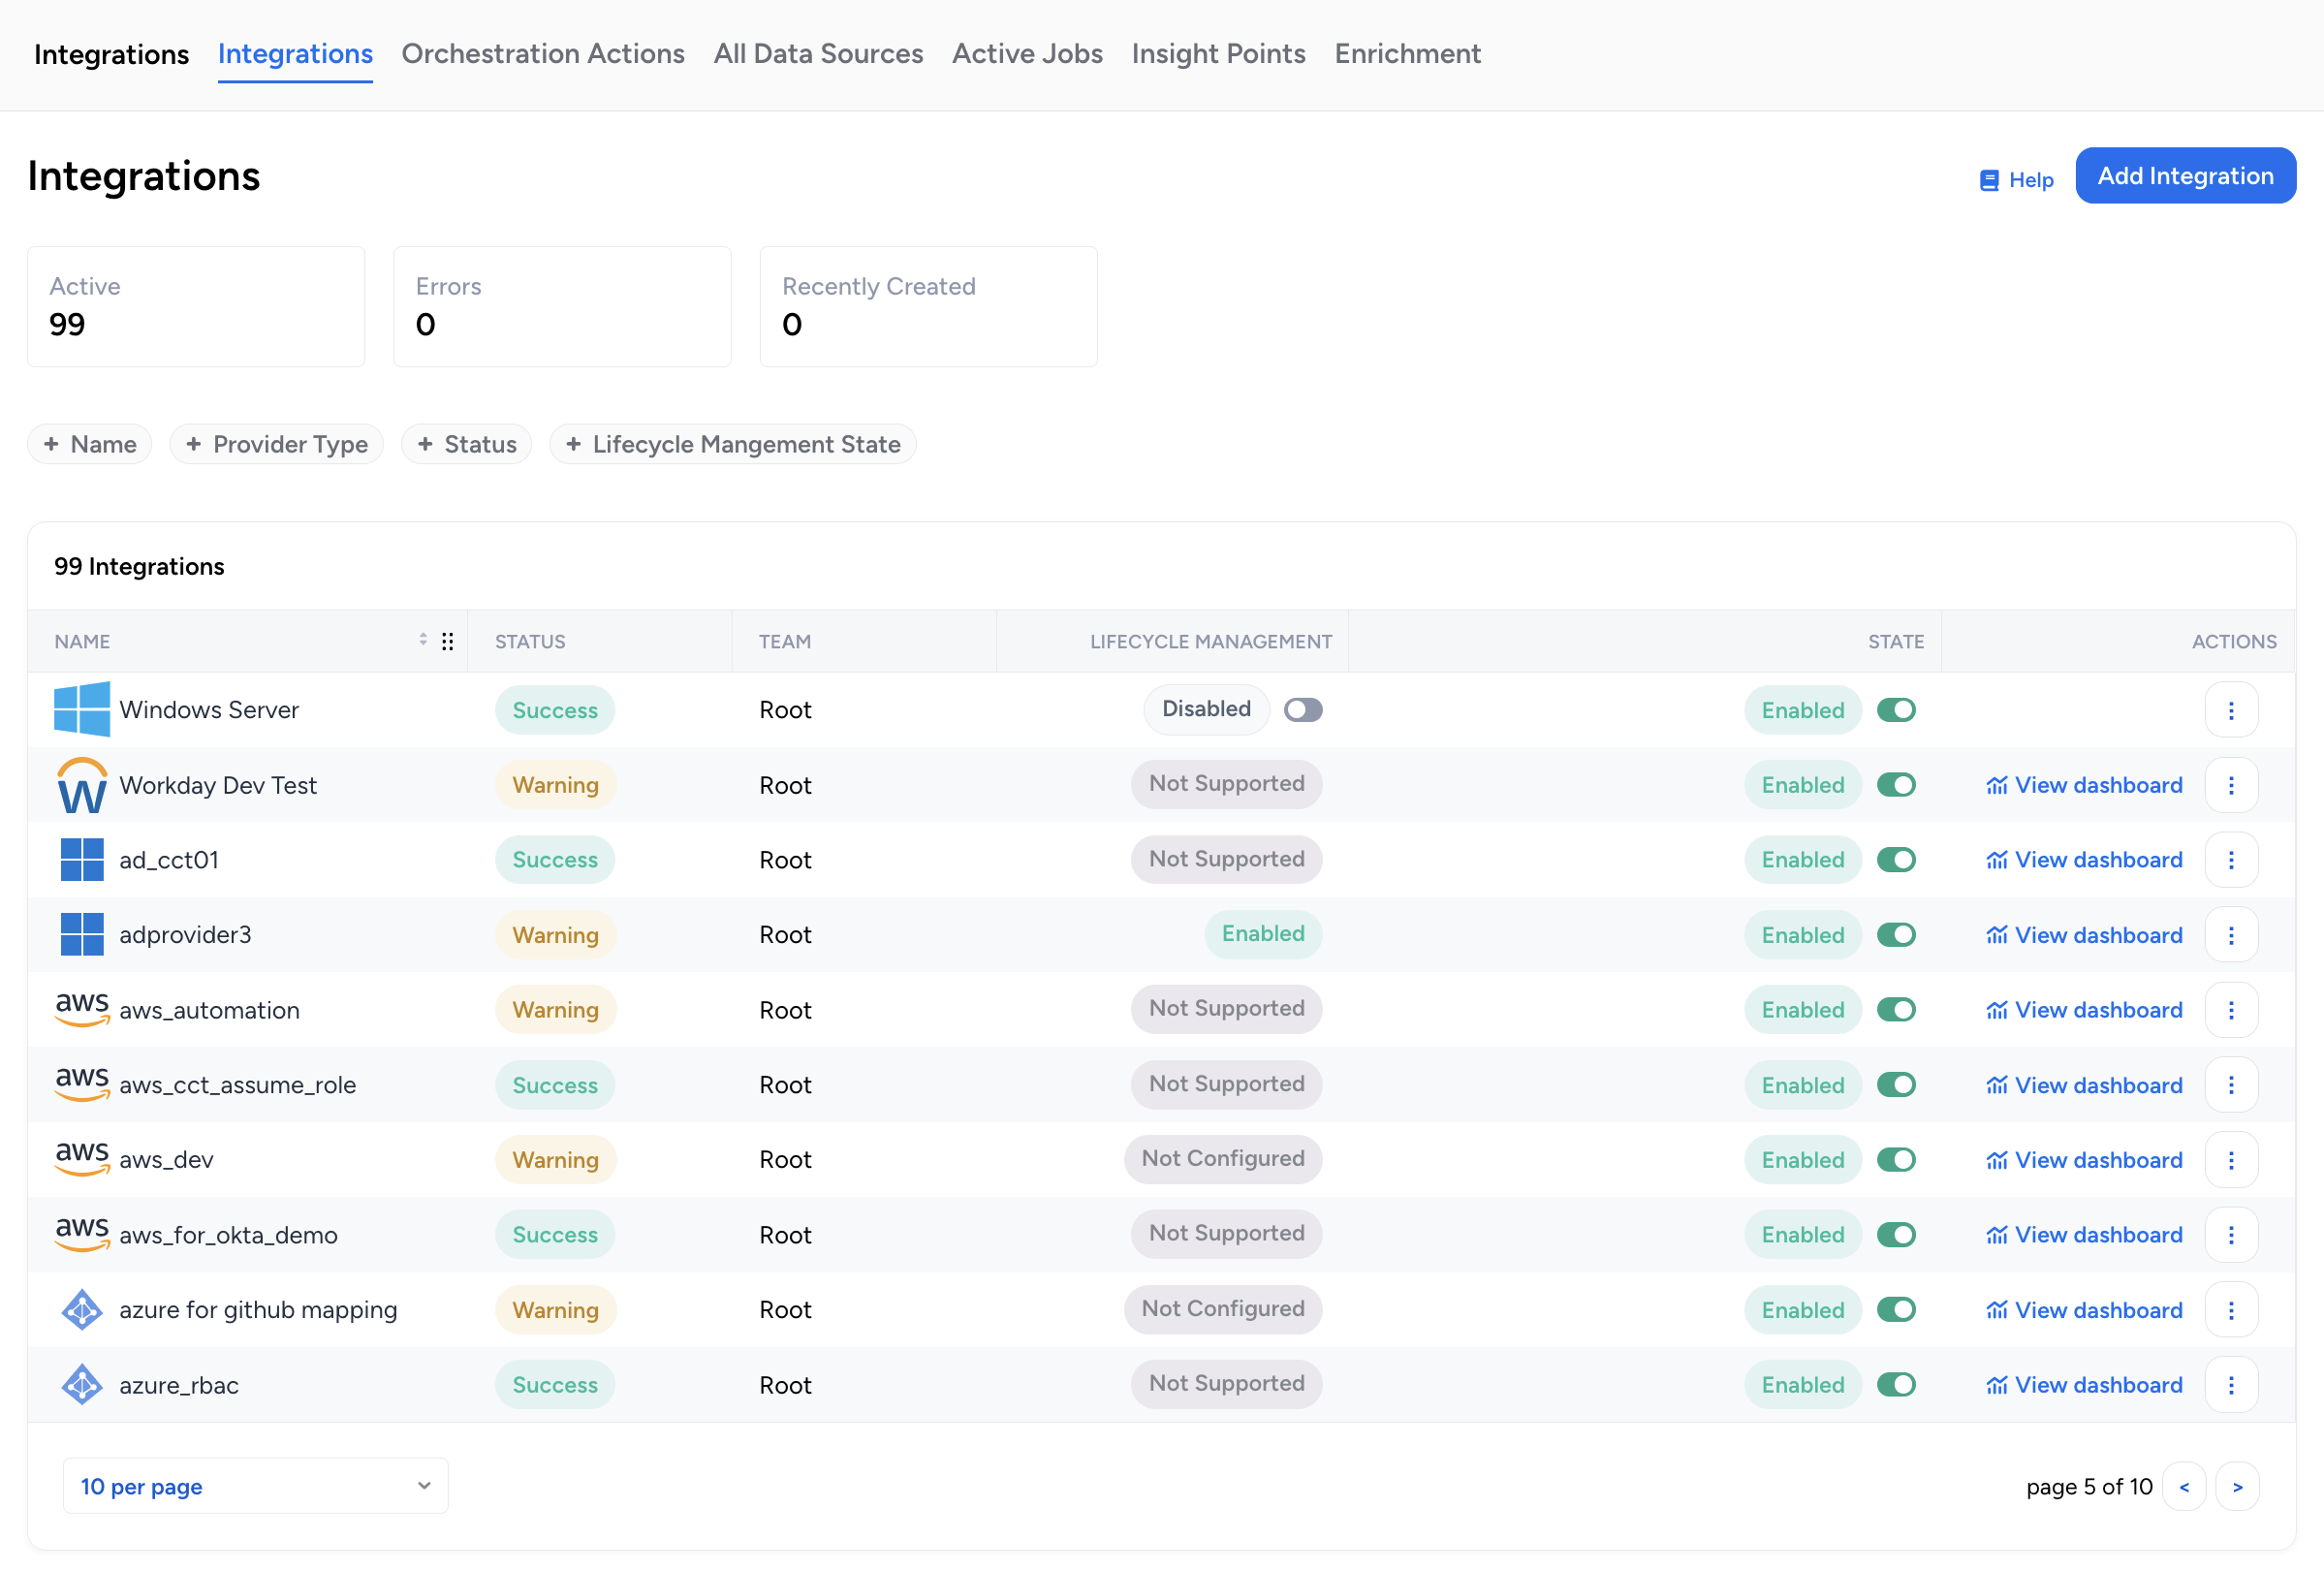Screen dimensions: 2324x1570
Task: Click the Not Configured badge for aws_dev
Action: 1223,1159
